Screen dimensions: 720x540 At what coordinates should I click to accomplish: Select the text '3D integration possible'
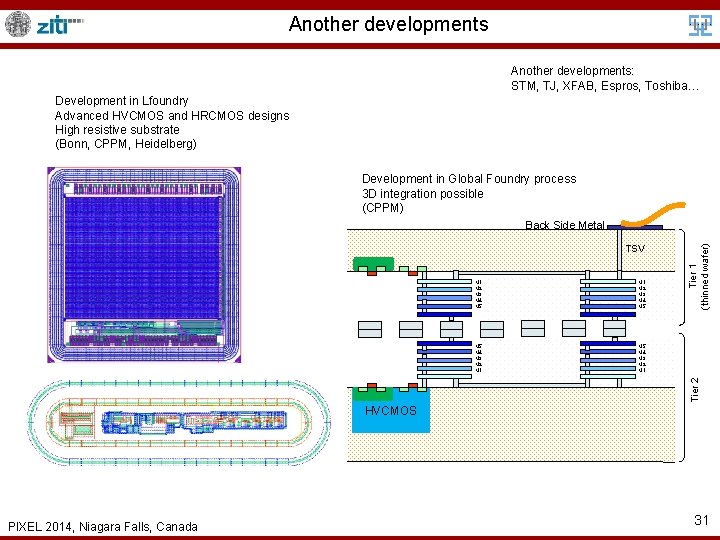click(x=422, y=193)
